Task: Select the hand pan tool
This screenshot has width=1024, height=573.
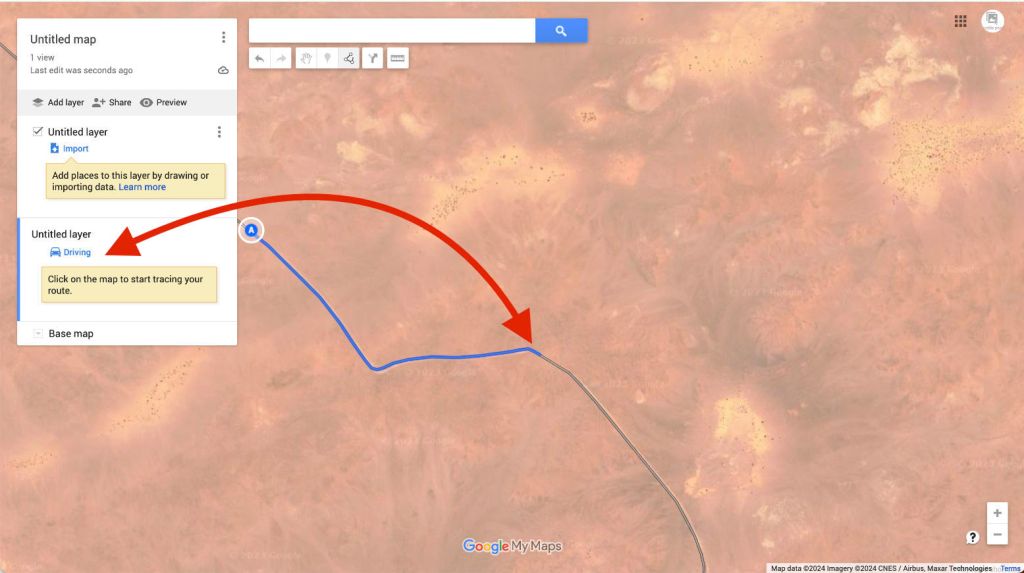Action: [x=306, y=59]
